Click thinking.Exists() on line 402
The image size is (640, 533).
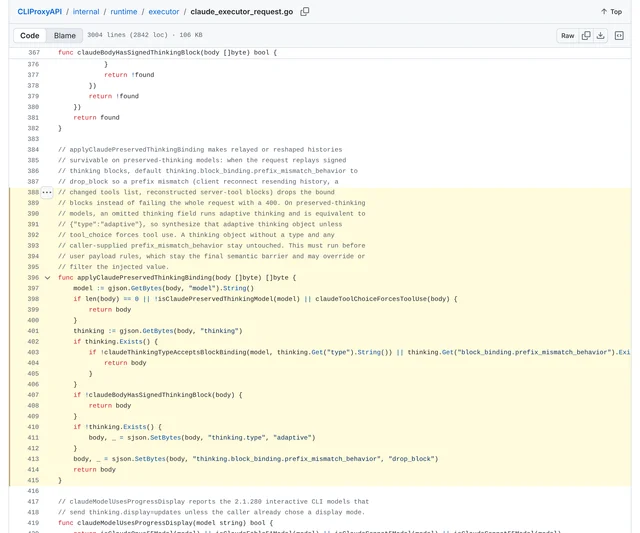click(x=118, y=342)
